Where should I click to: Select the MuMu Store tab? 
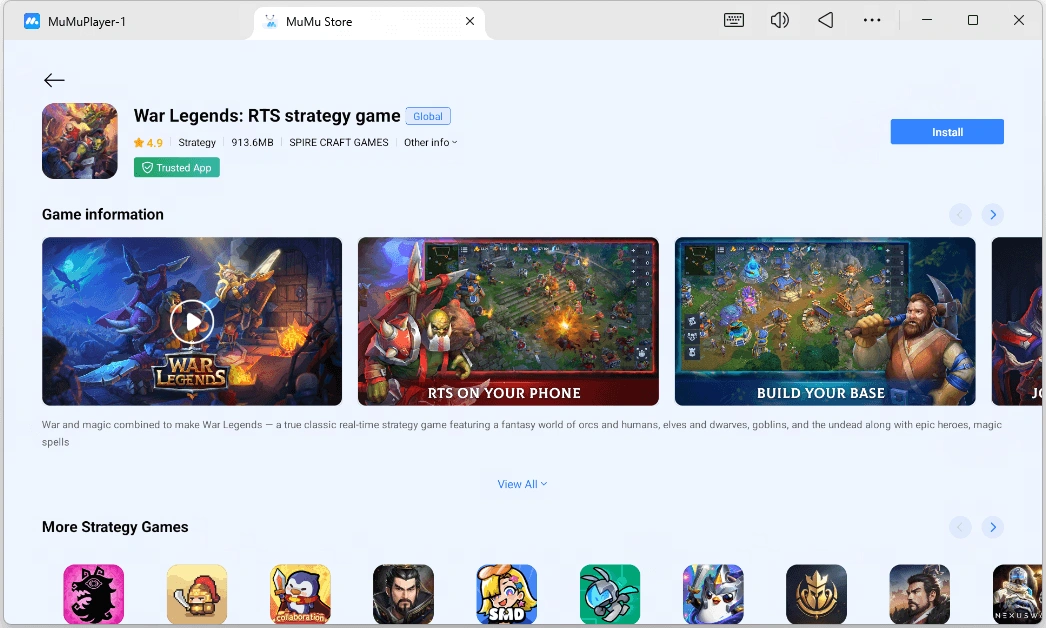point(369,21)
